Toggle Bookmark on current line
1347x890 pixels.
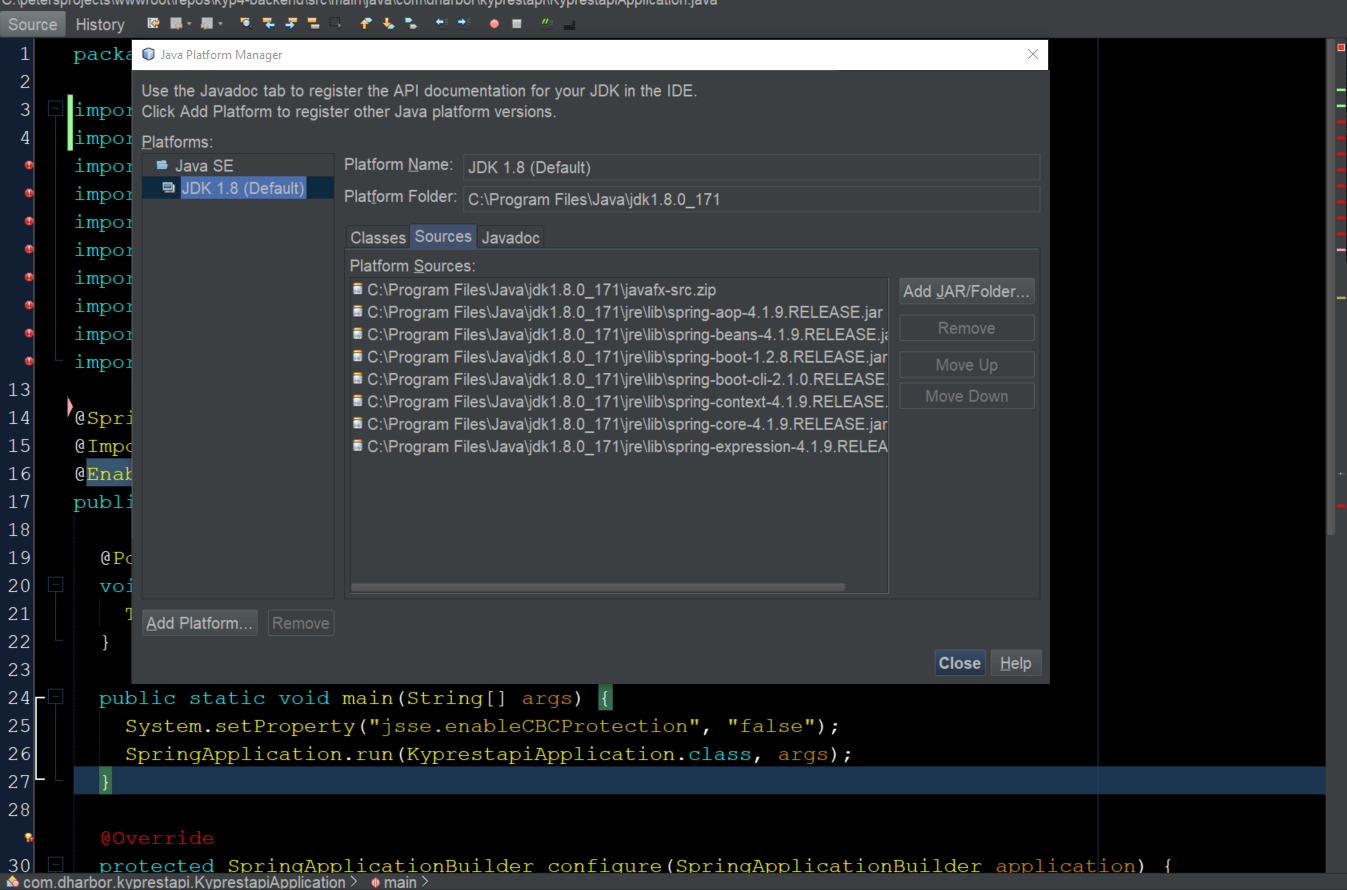(x=409, y=23)
